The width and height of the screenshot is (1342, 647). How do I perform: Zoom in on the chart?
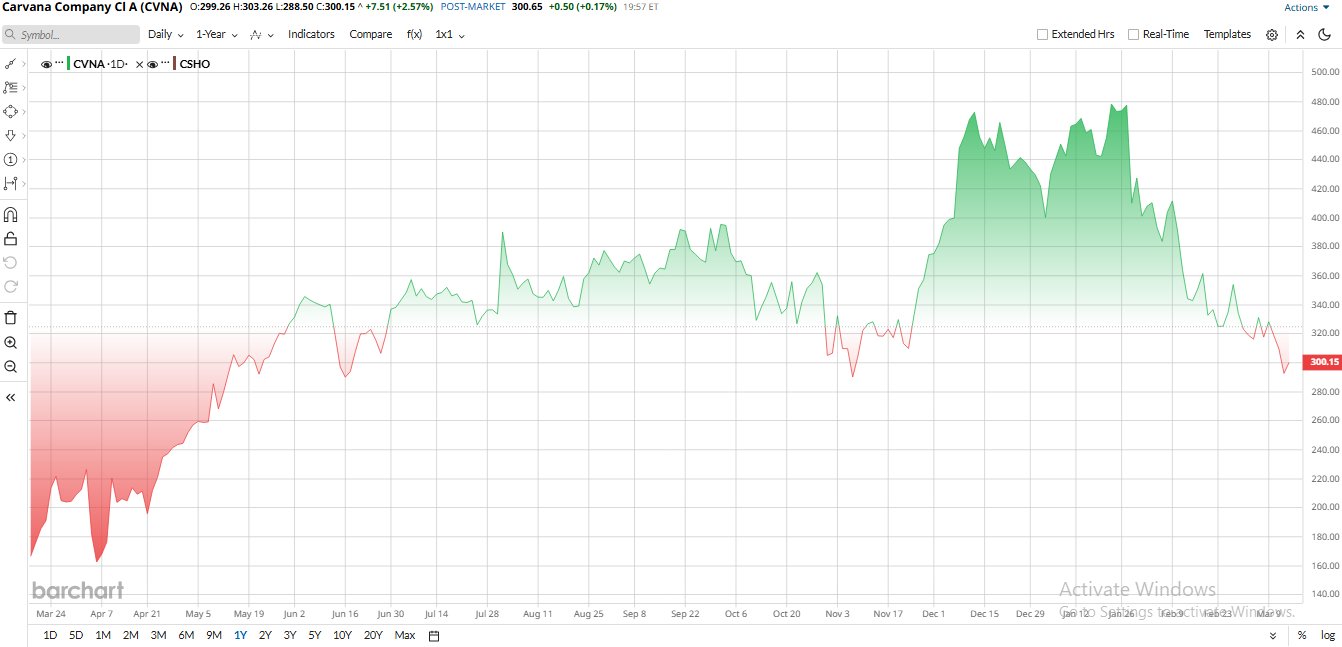(11, 342)
